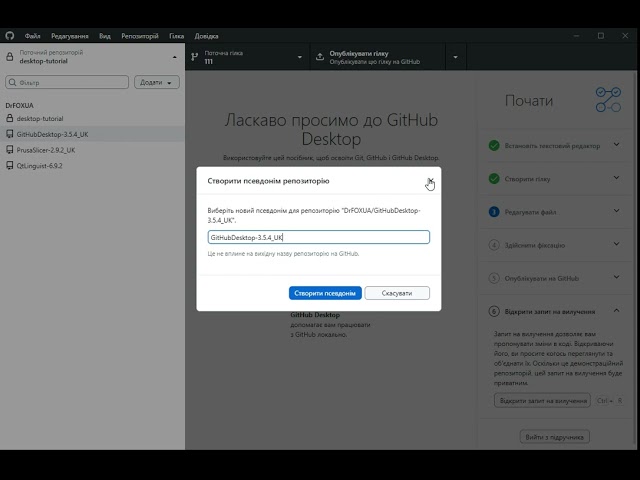
Task: Click green checkmark icon for Встановіть текстовий редактор
Action: click(494, 145)
